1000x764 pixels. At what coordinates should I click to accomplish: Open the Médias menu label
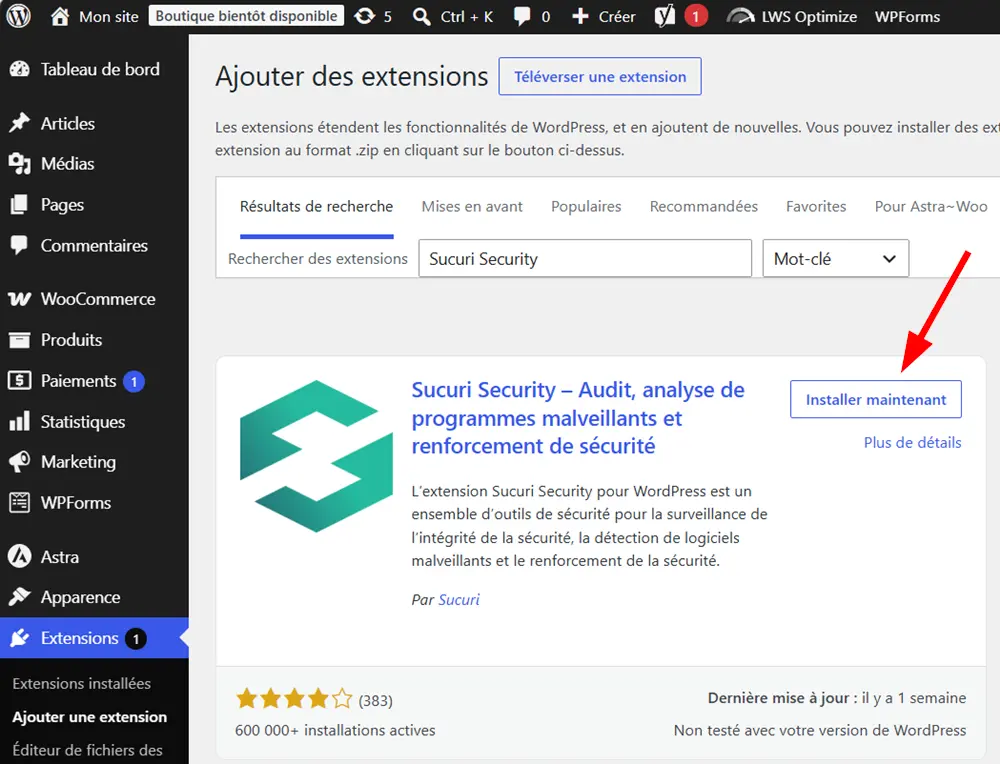[x=68, y=164]
